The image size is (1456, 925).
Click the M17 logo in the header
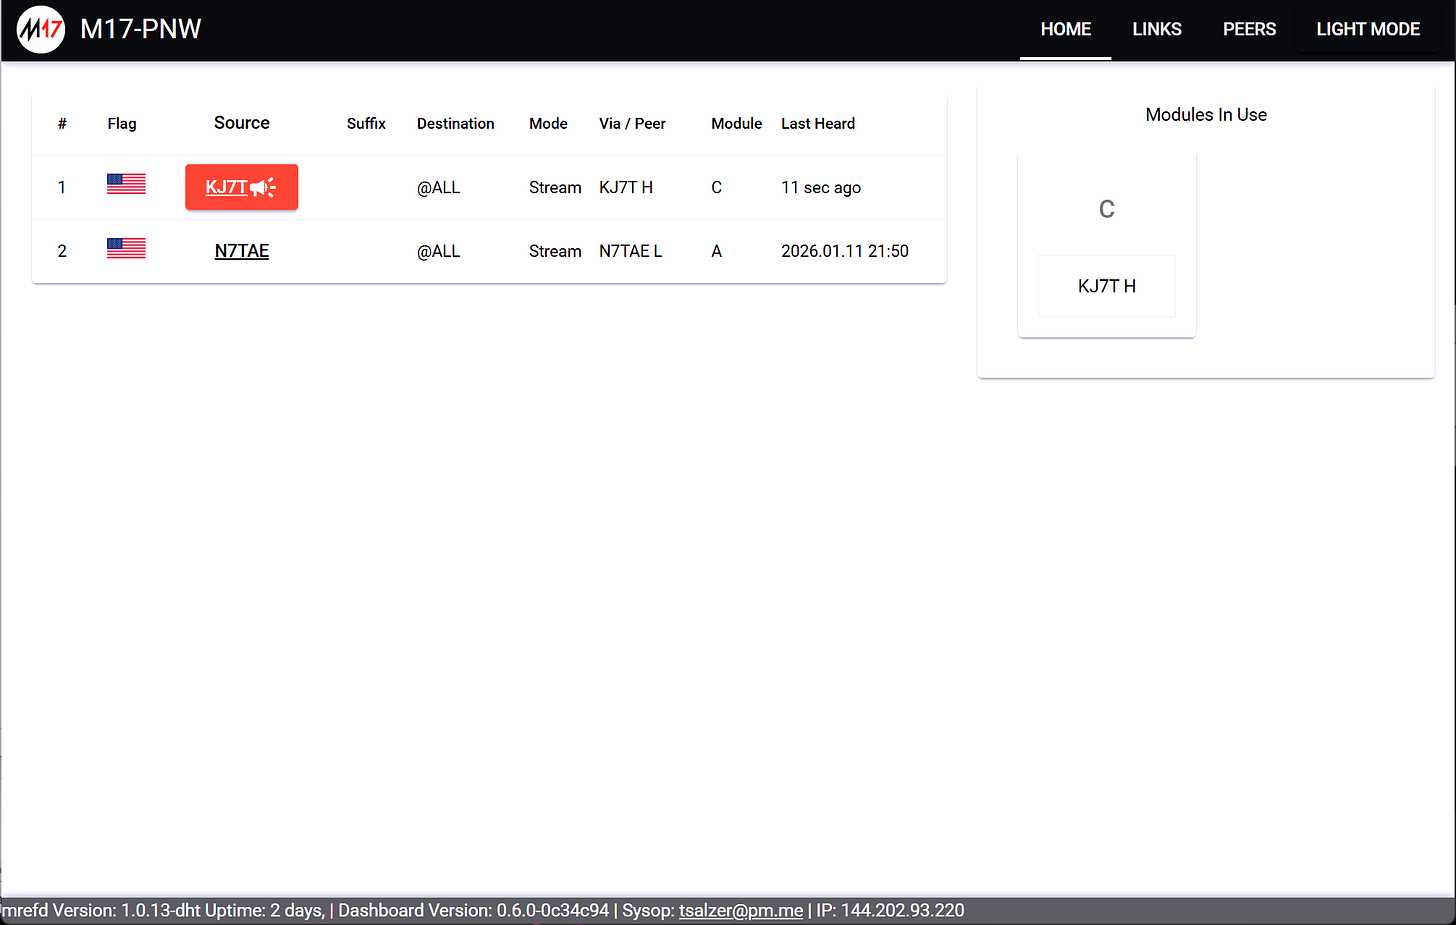(40, 29)
